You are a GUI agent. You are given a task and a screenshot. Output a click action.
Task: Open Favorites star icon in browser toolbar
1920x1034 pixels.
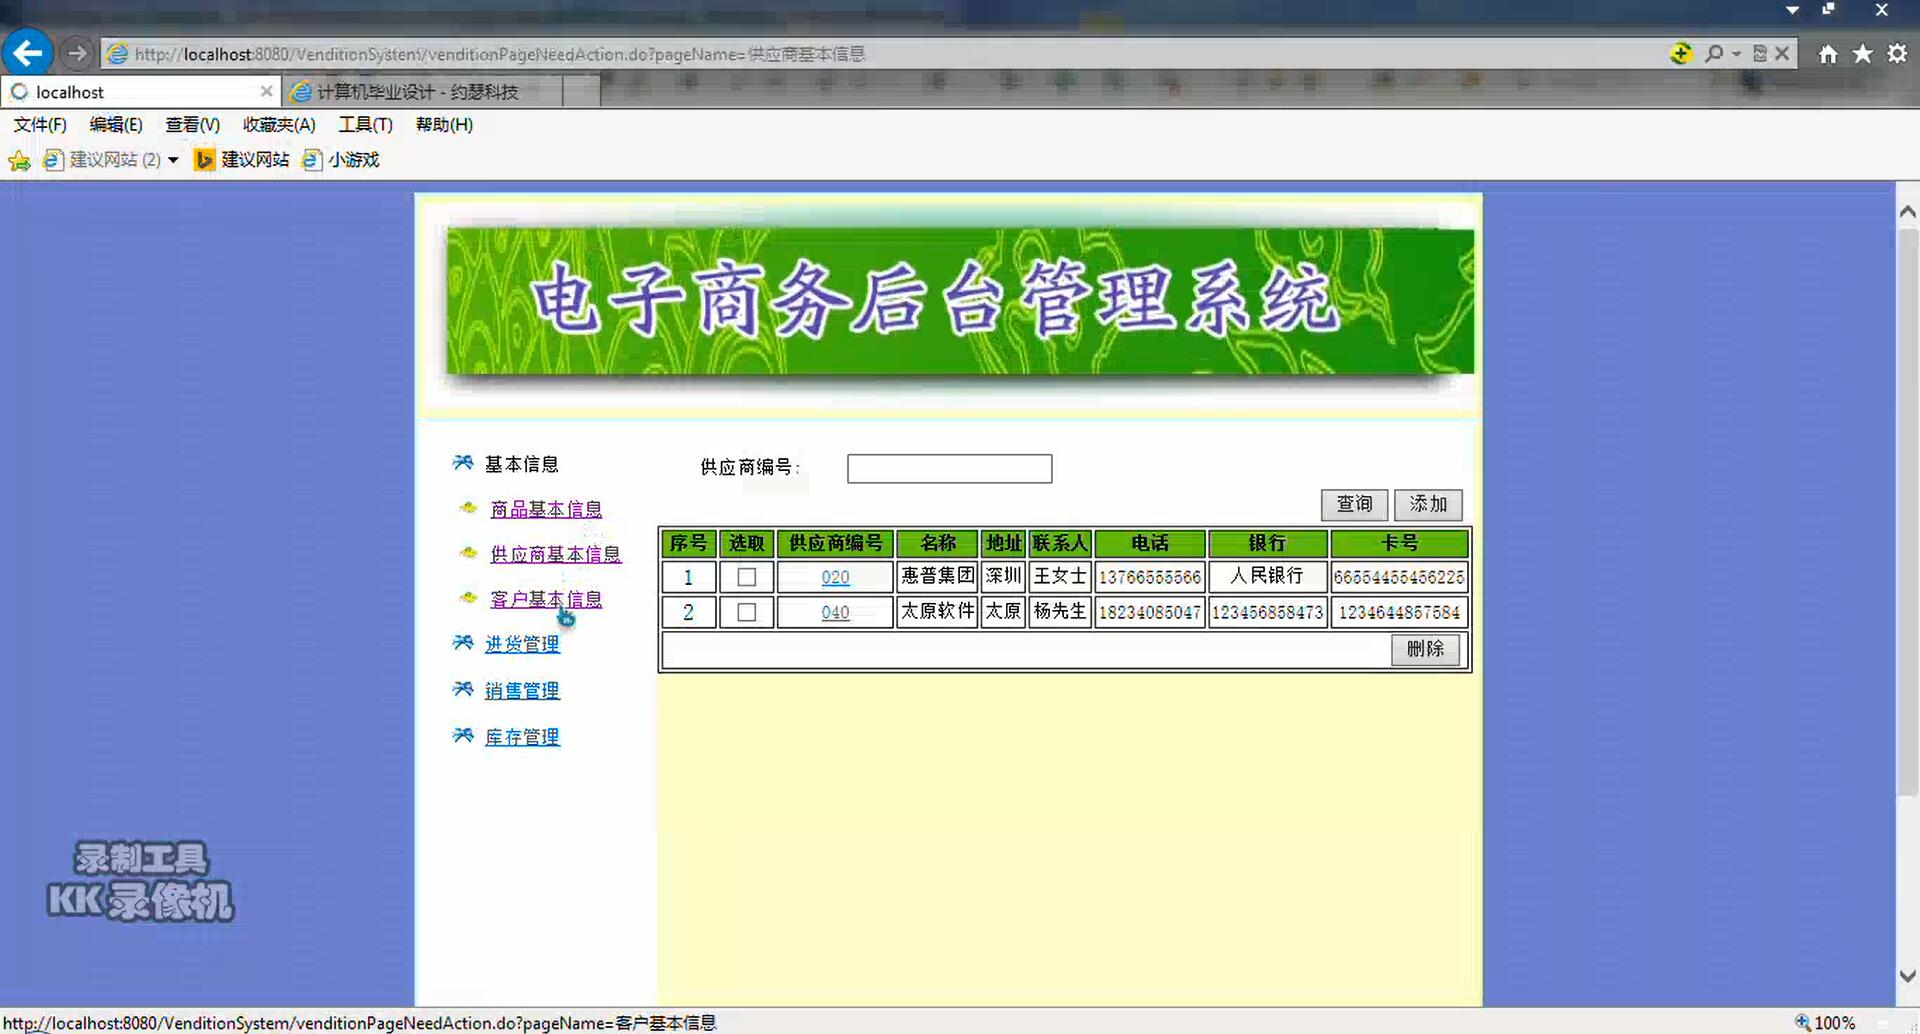1862,54
